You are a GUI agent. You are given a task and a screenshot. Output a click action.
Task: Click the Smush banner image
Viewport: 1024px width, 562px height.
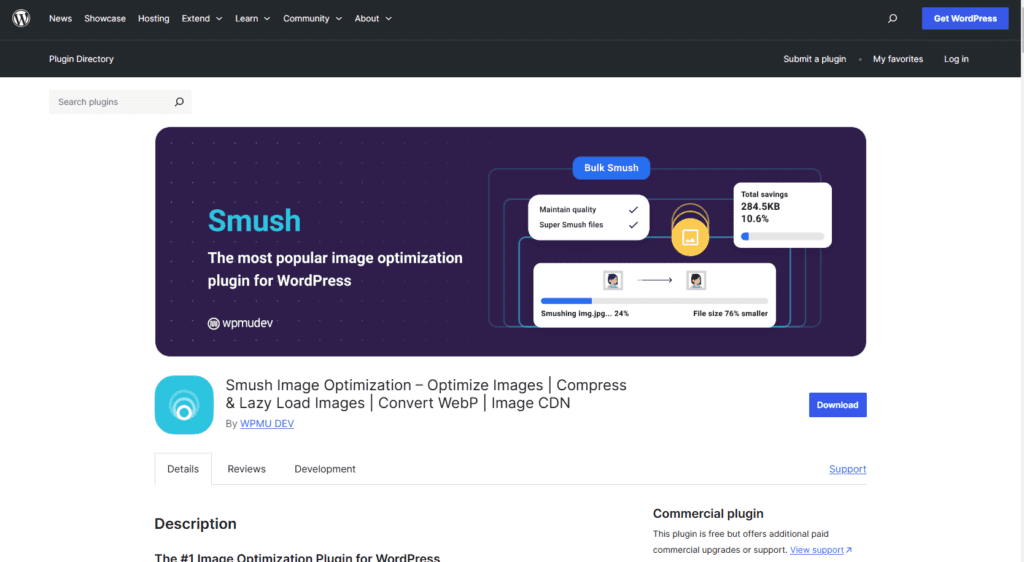(x=511, y=242)
